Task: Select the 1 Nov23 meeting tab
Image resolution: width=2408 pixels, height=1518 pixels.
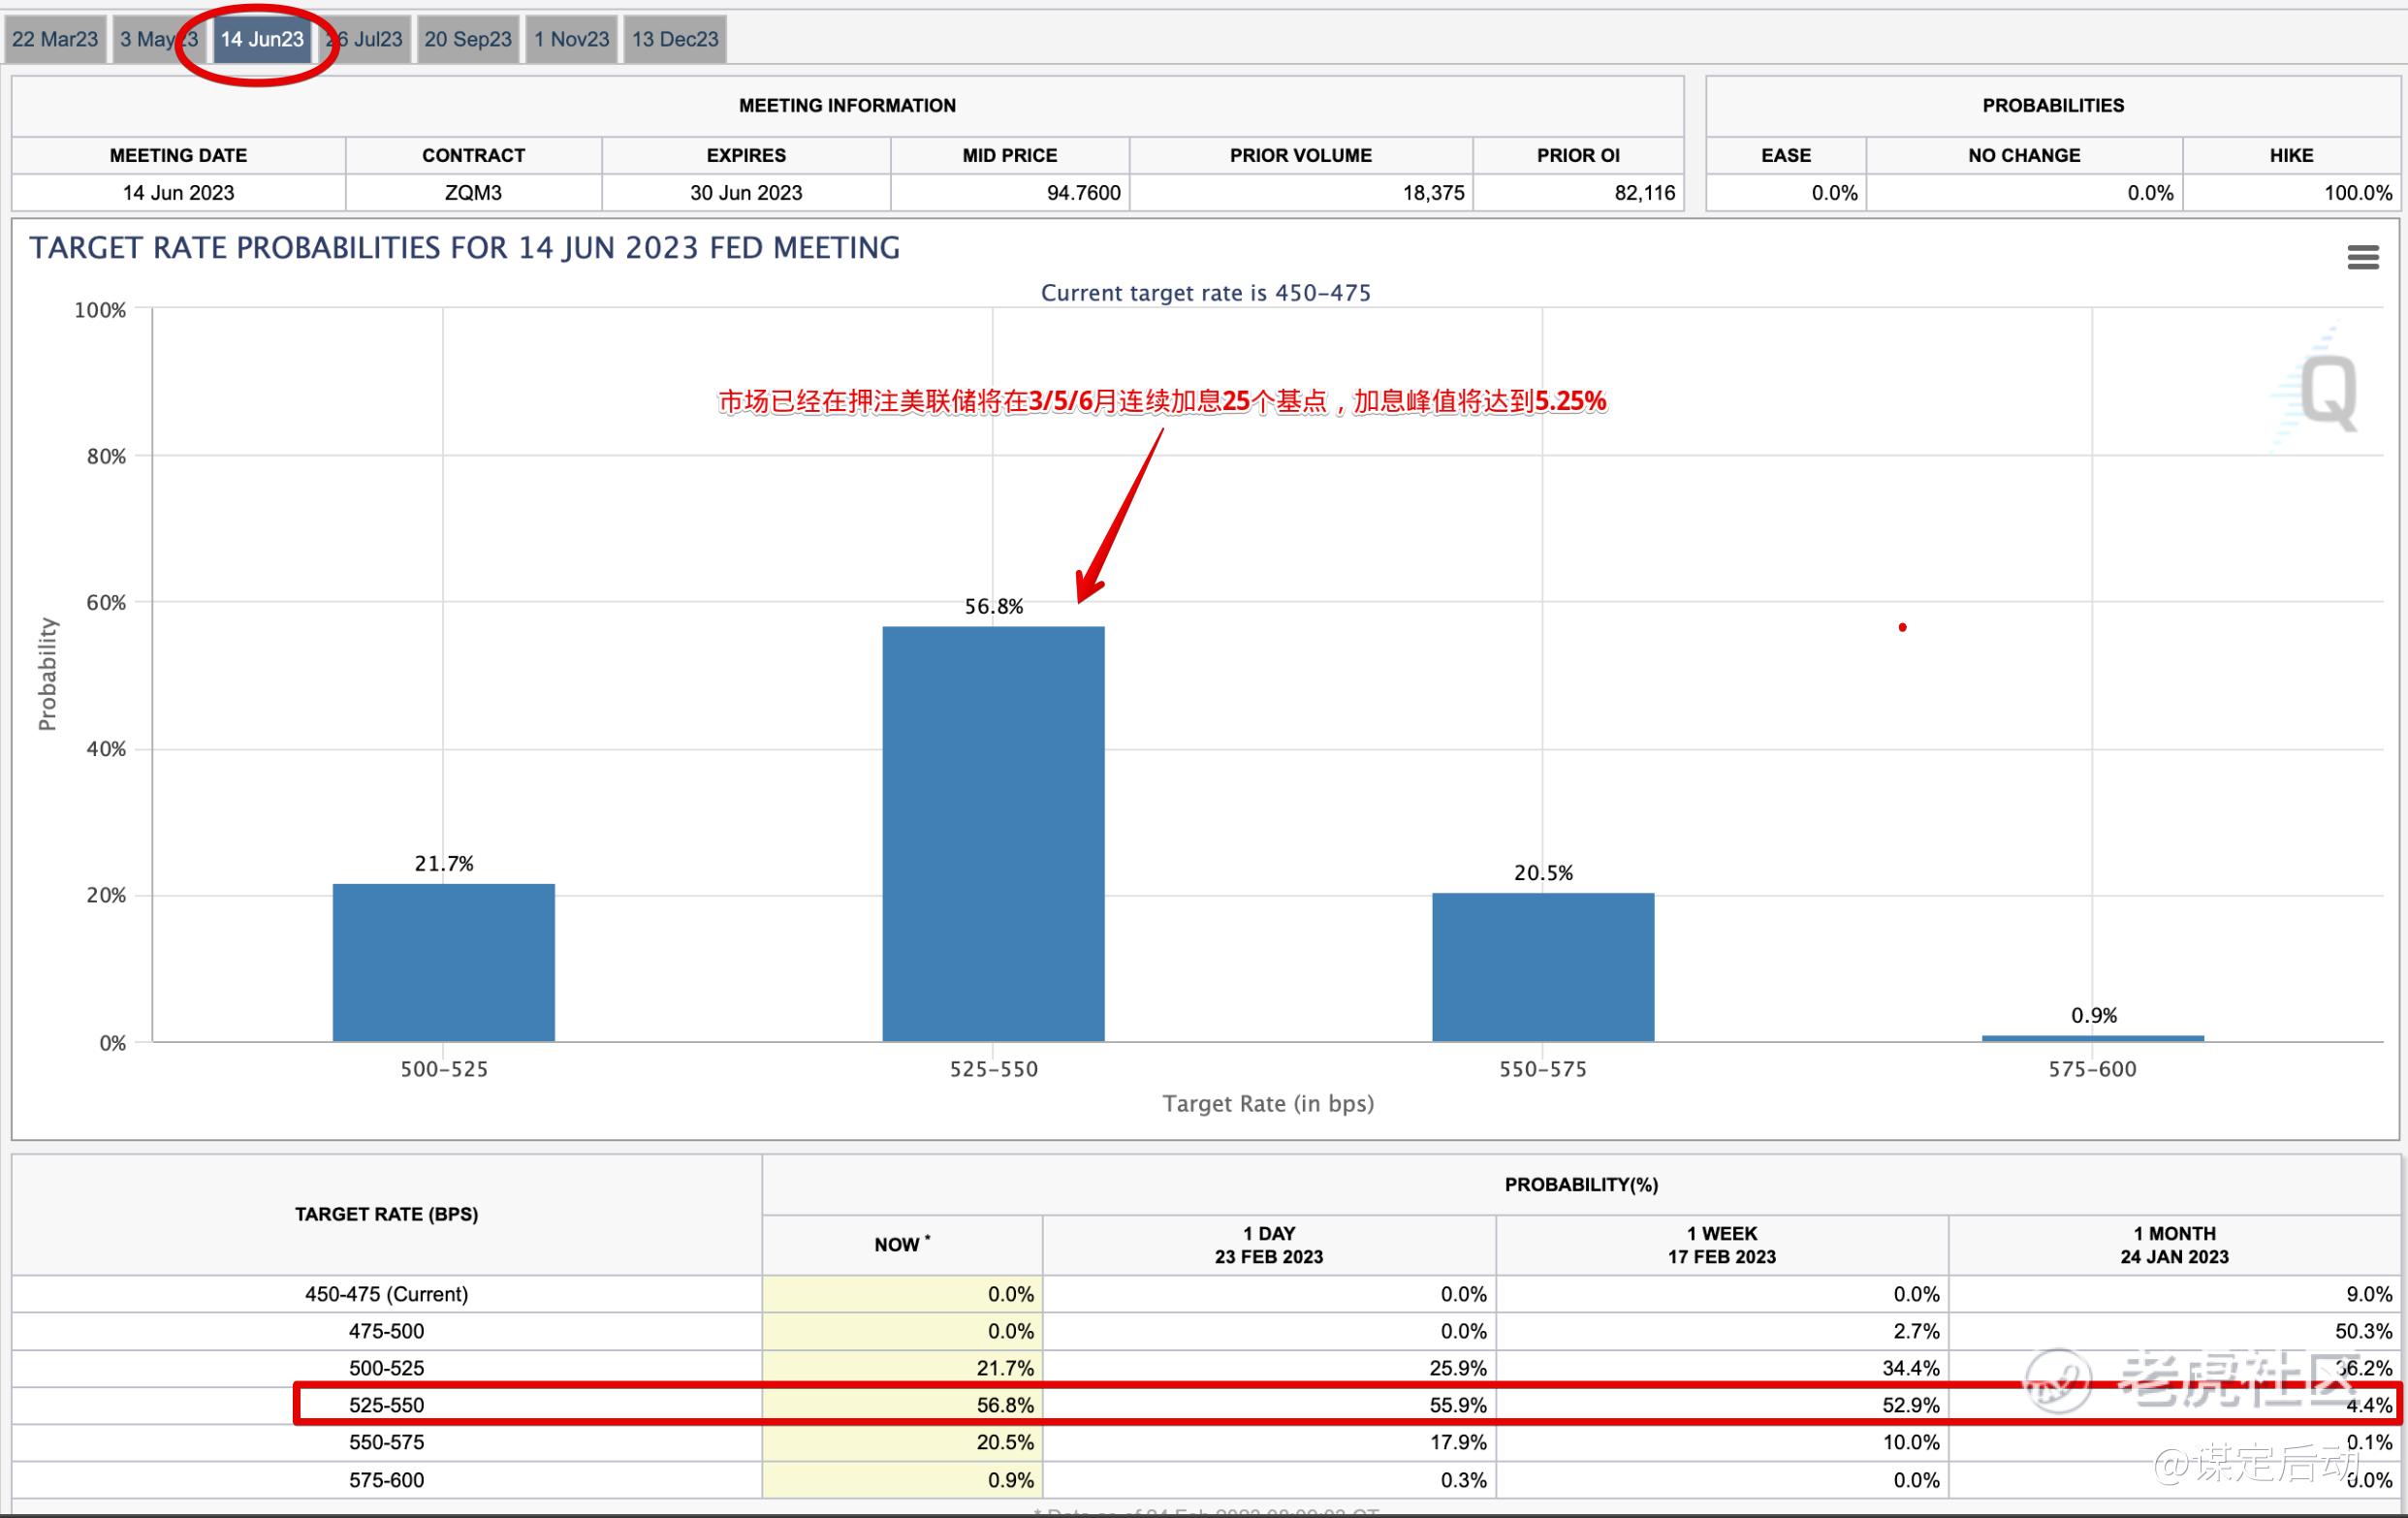Action: [x=571, y=40]
